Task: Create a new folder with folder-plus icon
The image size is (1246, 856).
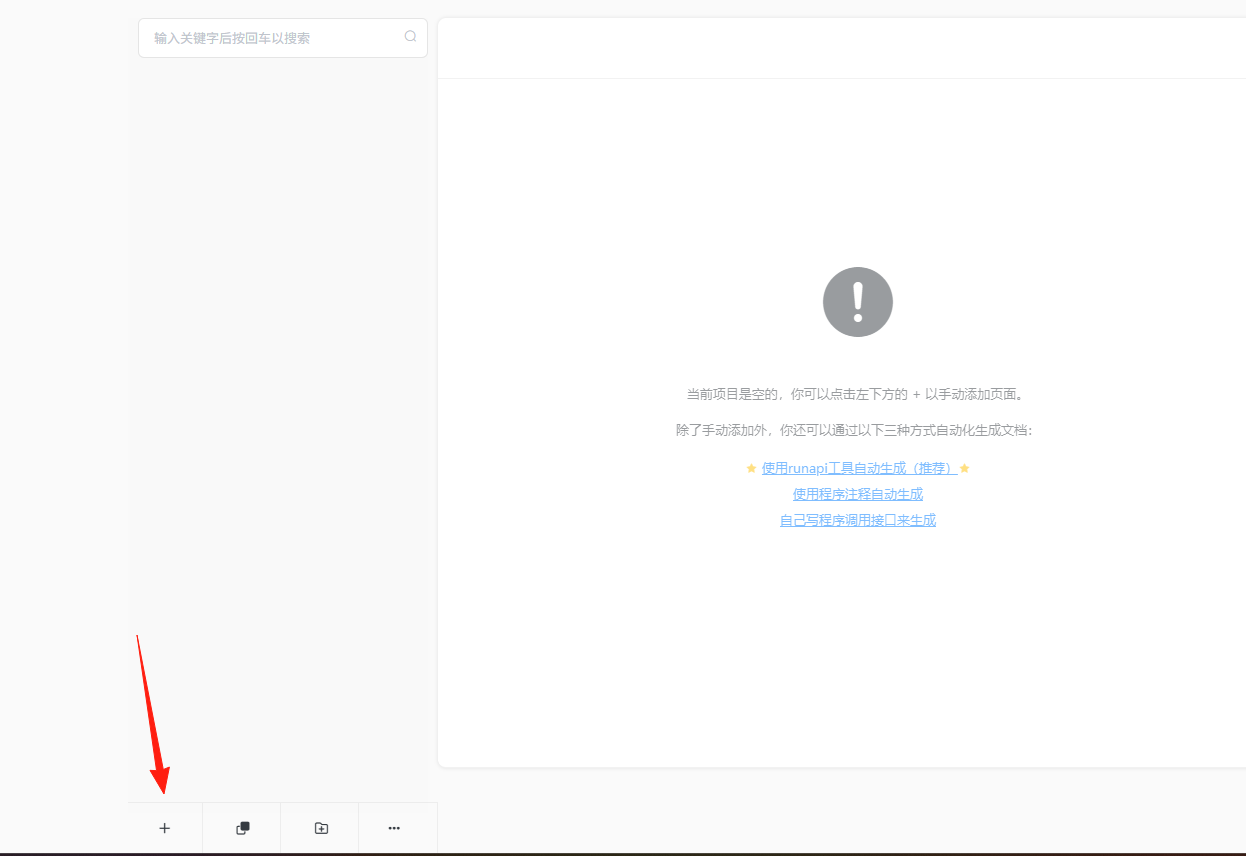Action: click(321, 828)
